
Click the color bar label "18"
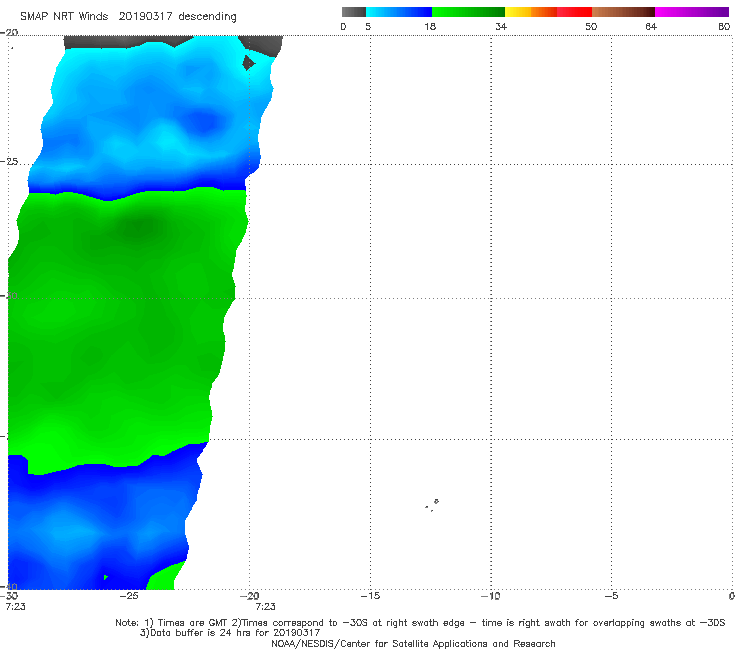coord(430,26)
